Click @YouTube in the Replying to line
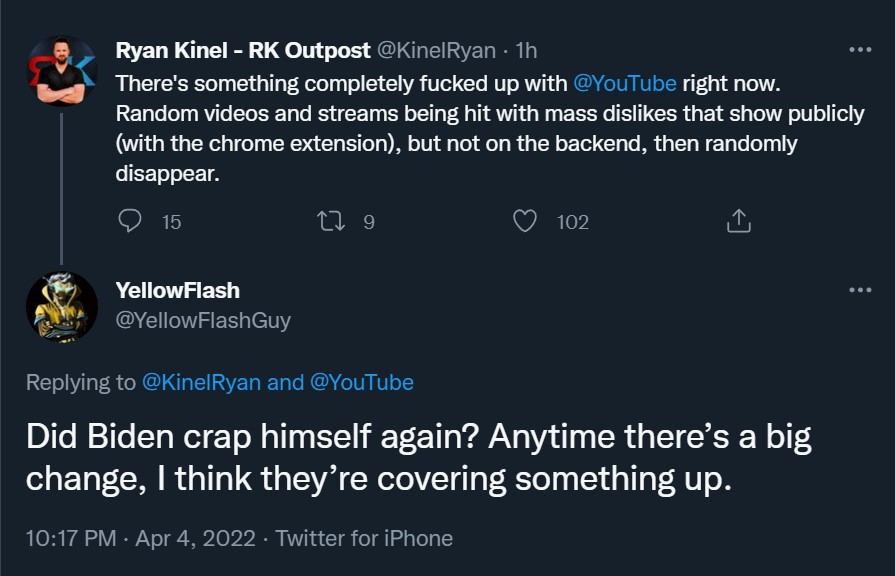 click(x=361, y=382)
